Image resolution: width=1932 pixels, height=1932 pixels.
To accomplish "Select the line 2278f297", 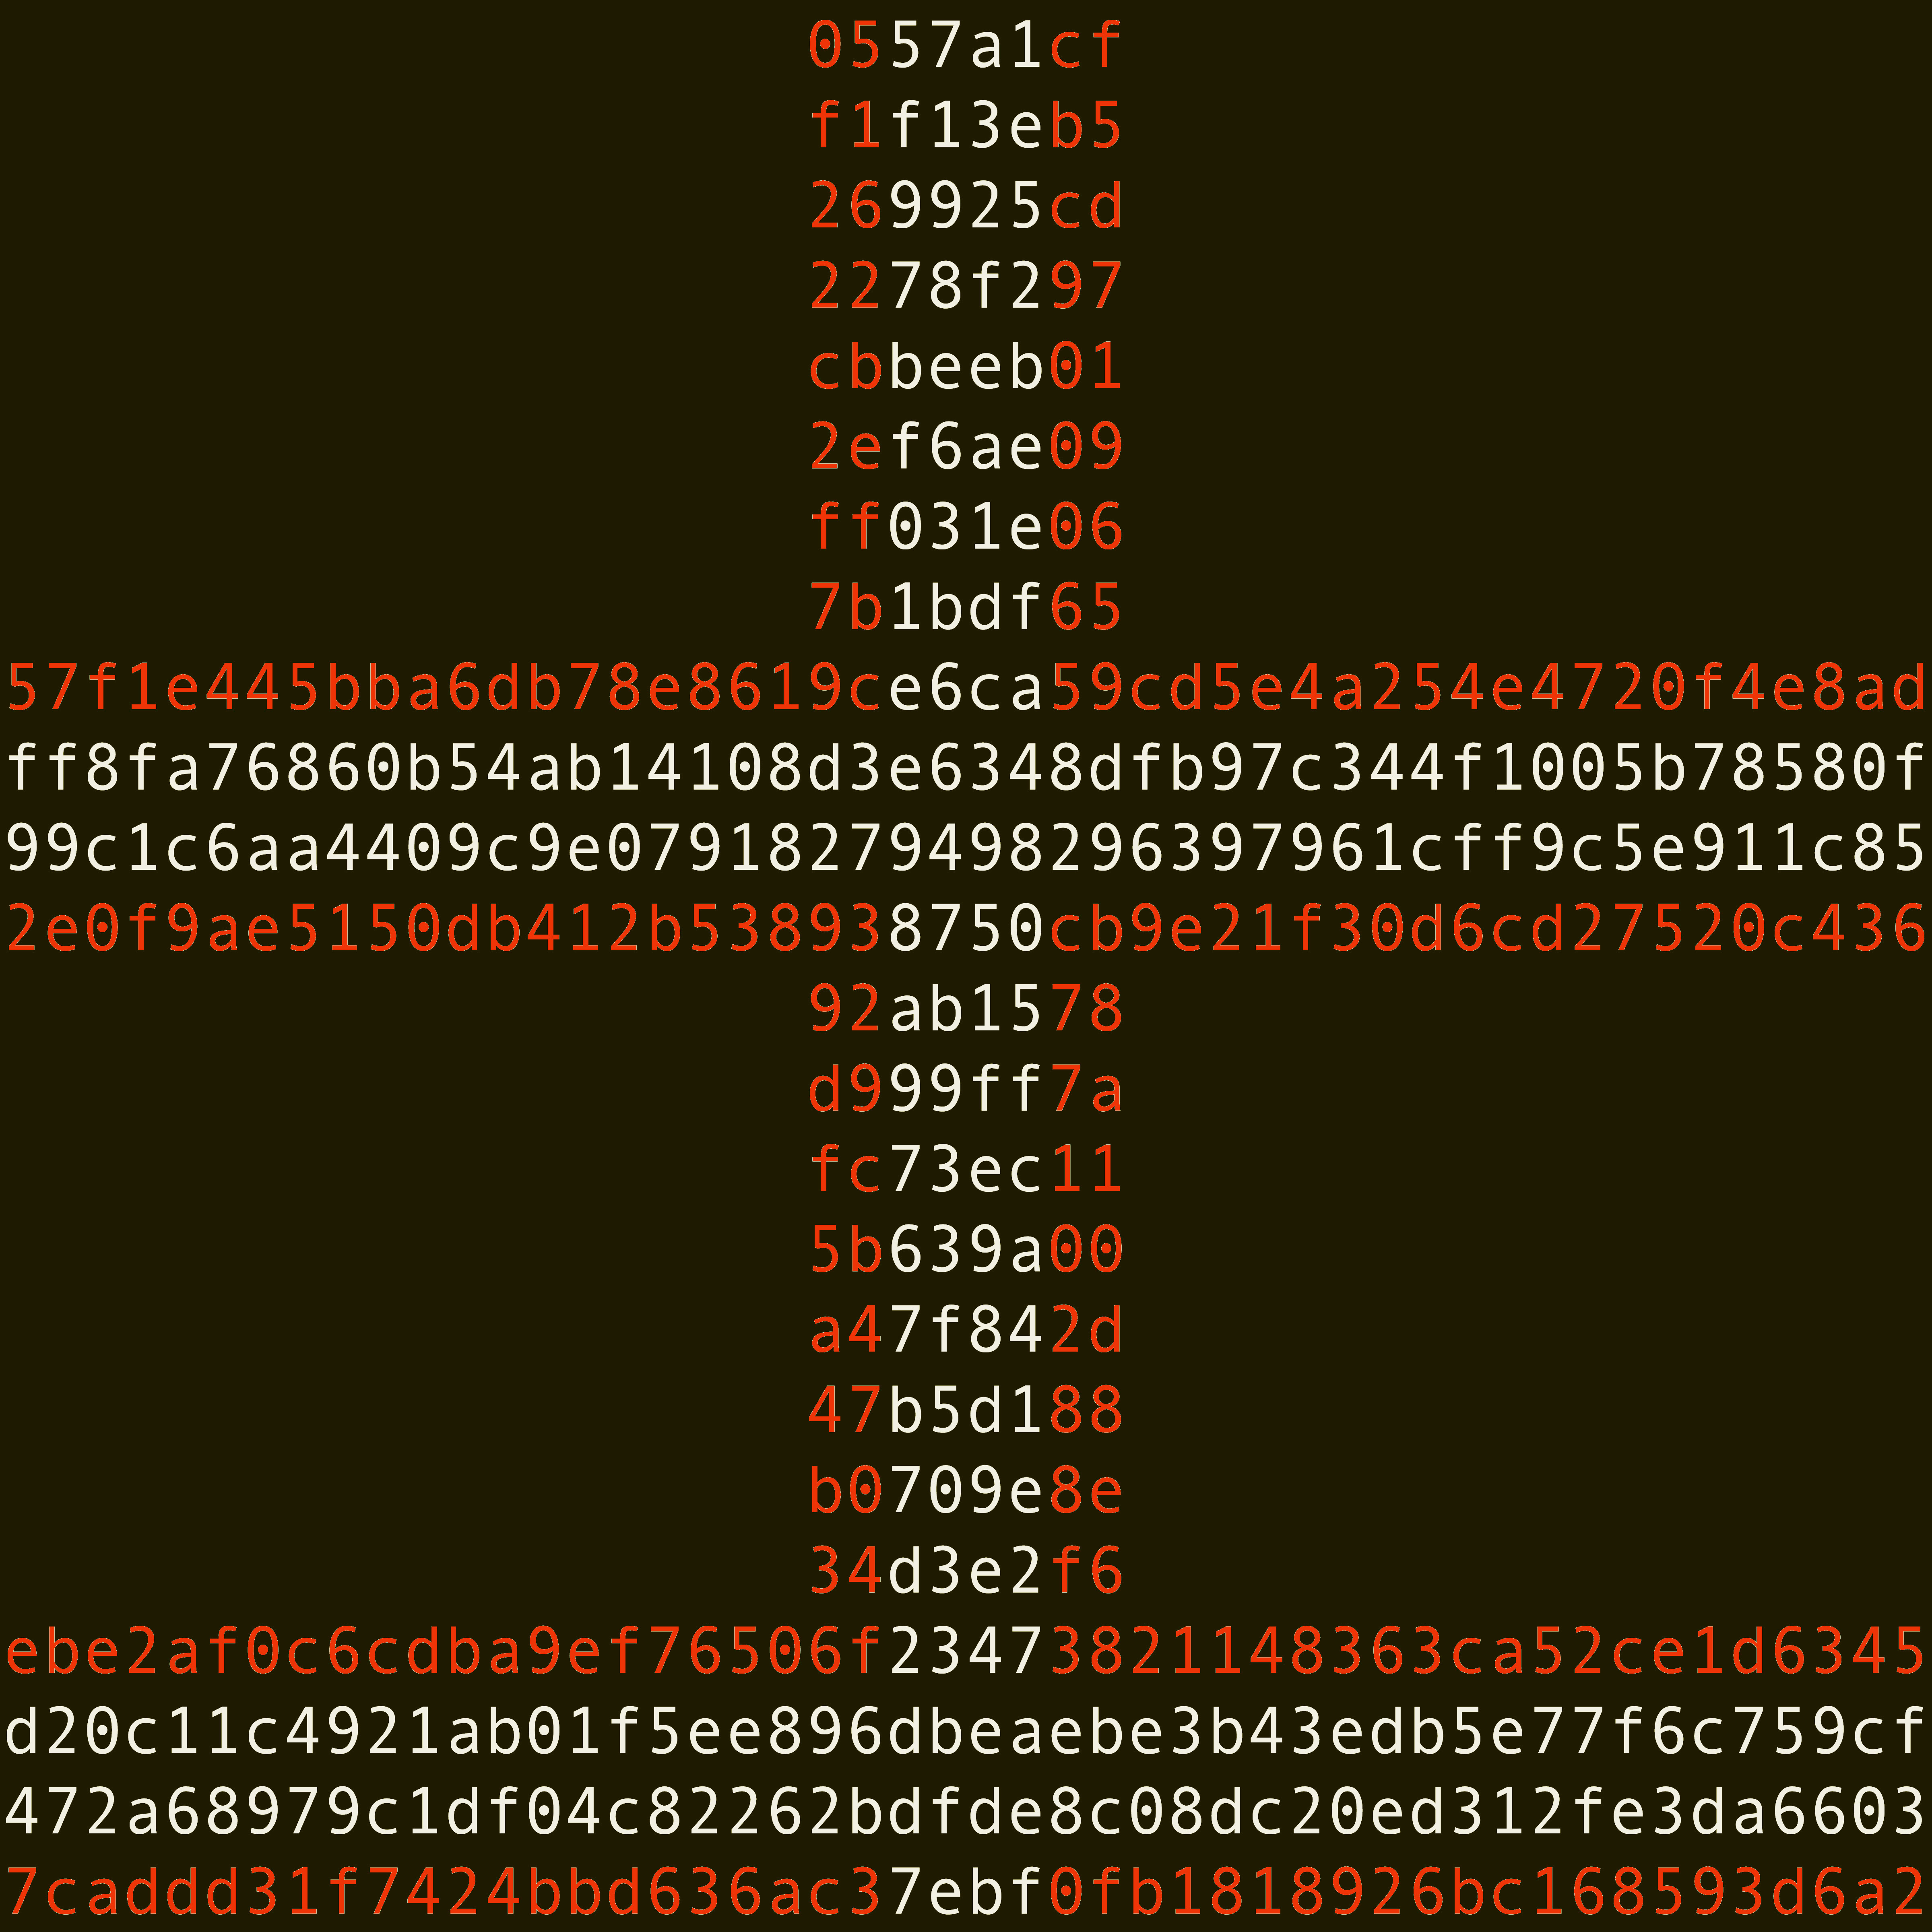I will coord(966,286).
